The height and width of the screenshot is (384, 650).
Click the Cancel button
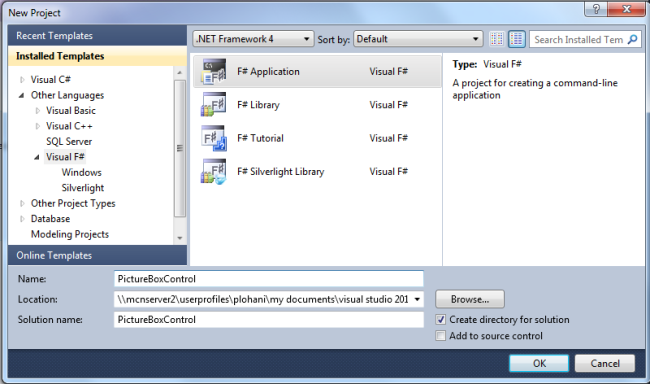click(x=605, y=363)
